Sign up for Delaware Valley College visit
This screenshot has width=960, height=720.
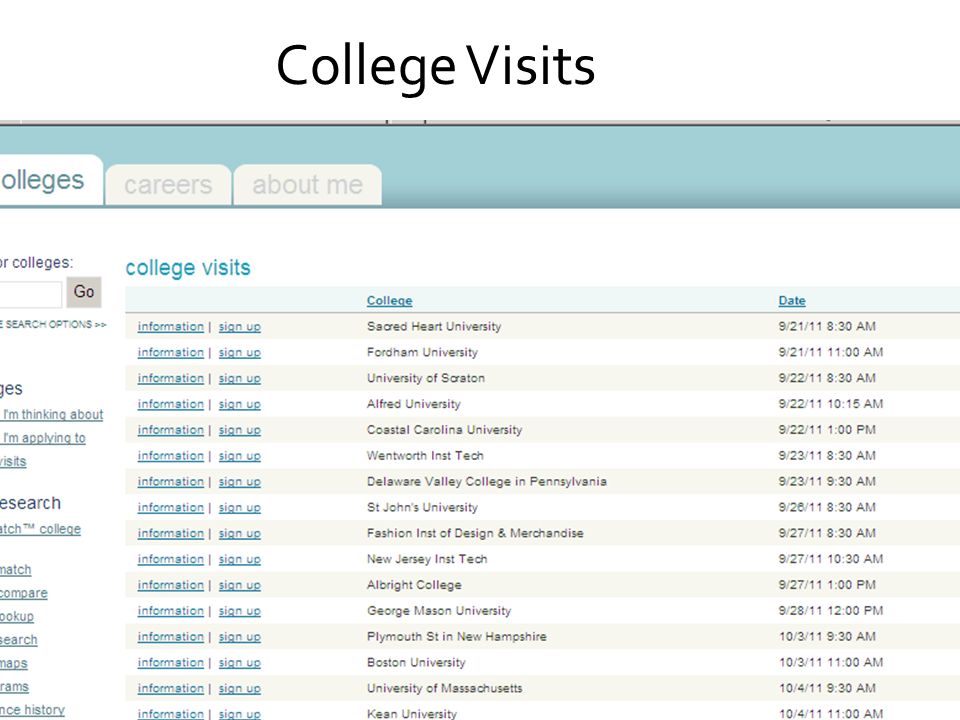pyautogui.click(x=239, y=481)
